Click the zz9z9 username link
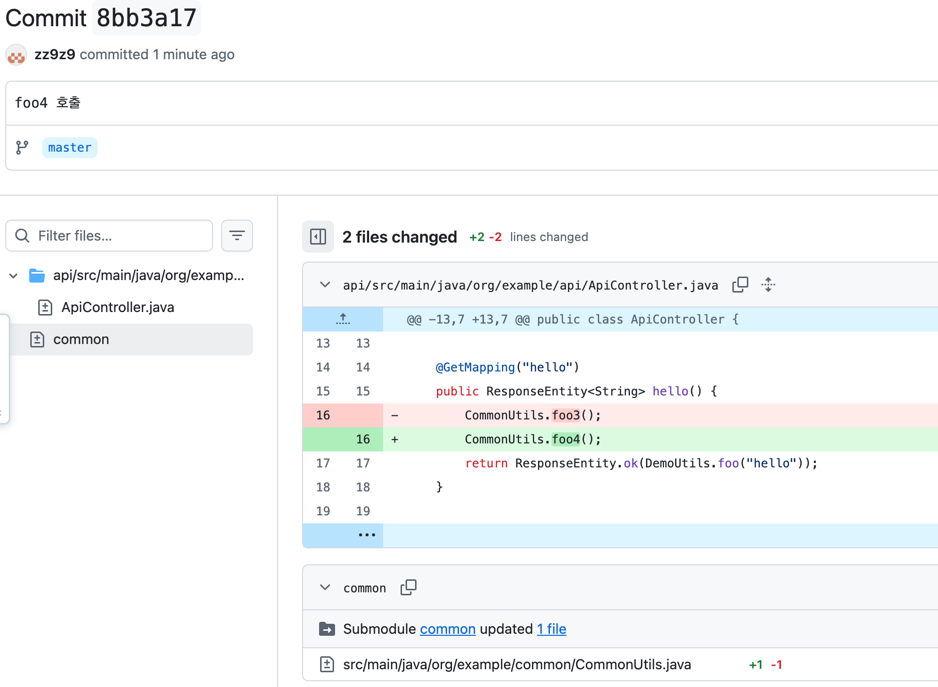 pyautogui.click(x=55, y=55)
